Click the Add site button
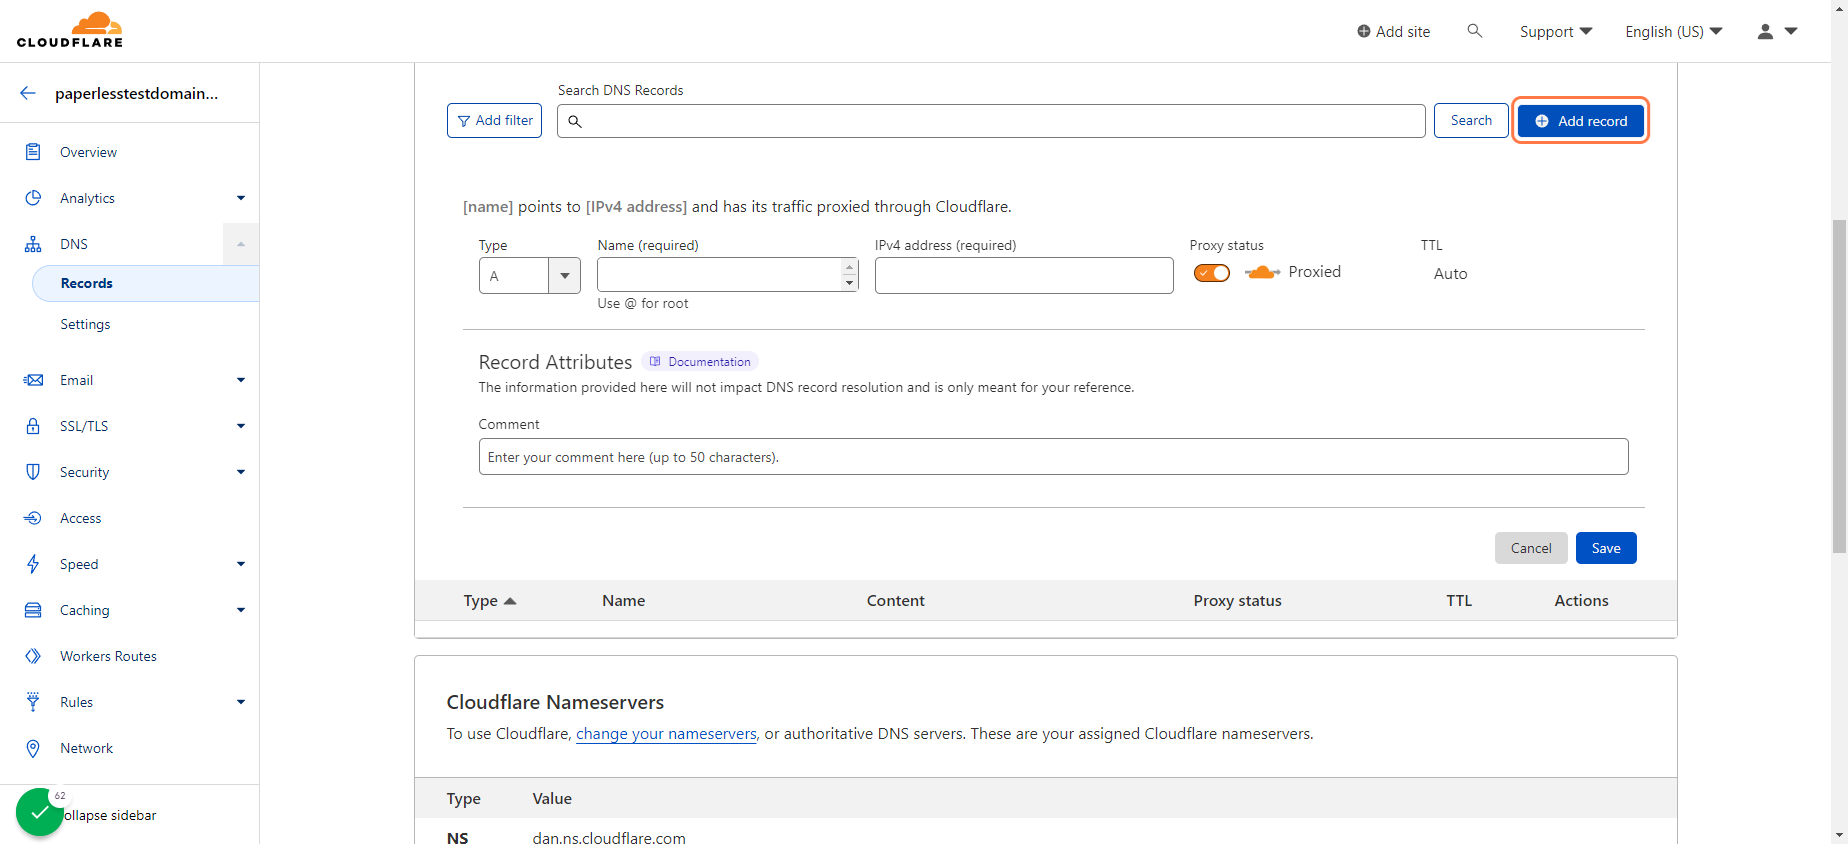1848x844 pixels. (1393, 32)
